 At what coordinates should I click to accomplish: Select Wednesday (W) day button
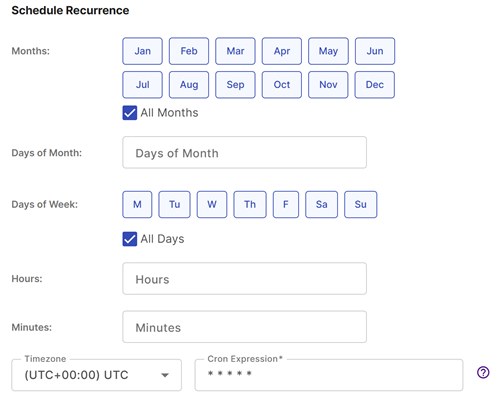pyautogui.click(x=212, y=204)
